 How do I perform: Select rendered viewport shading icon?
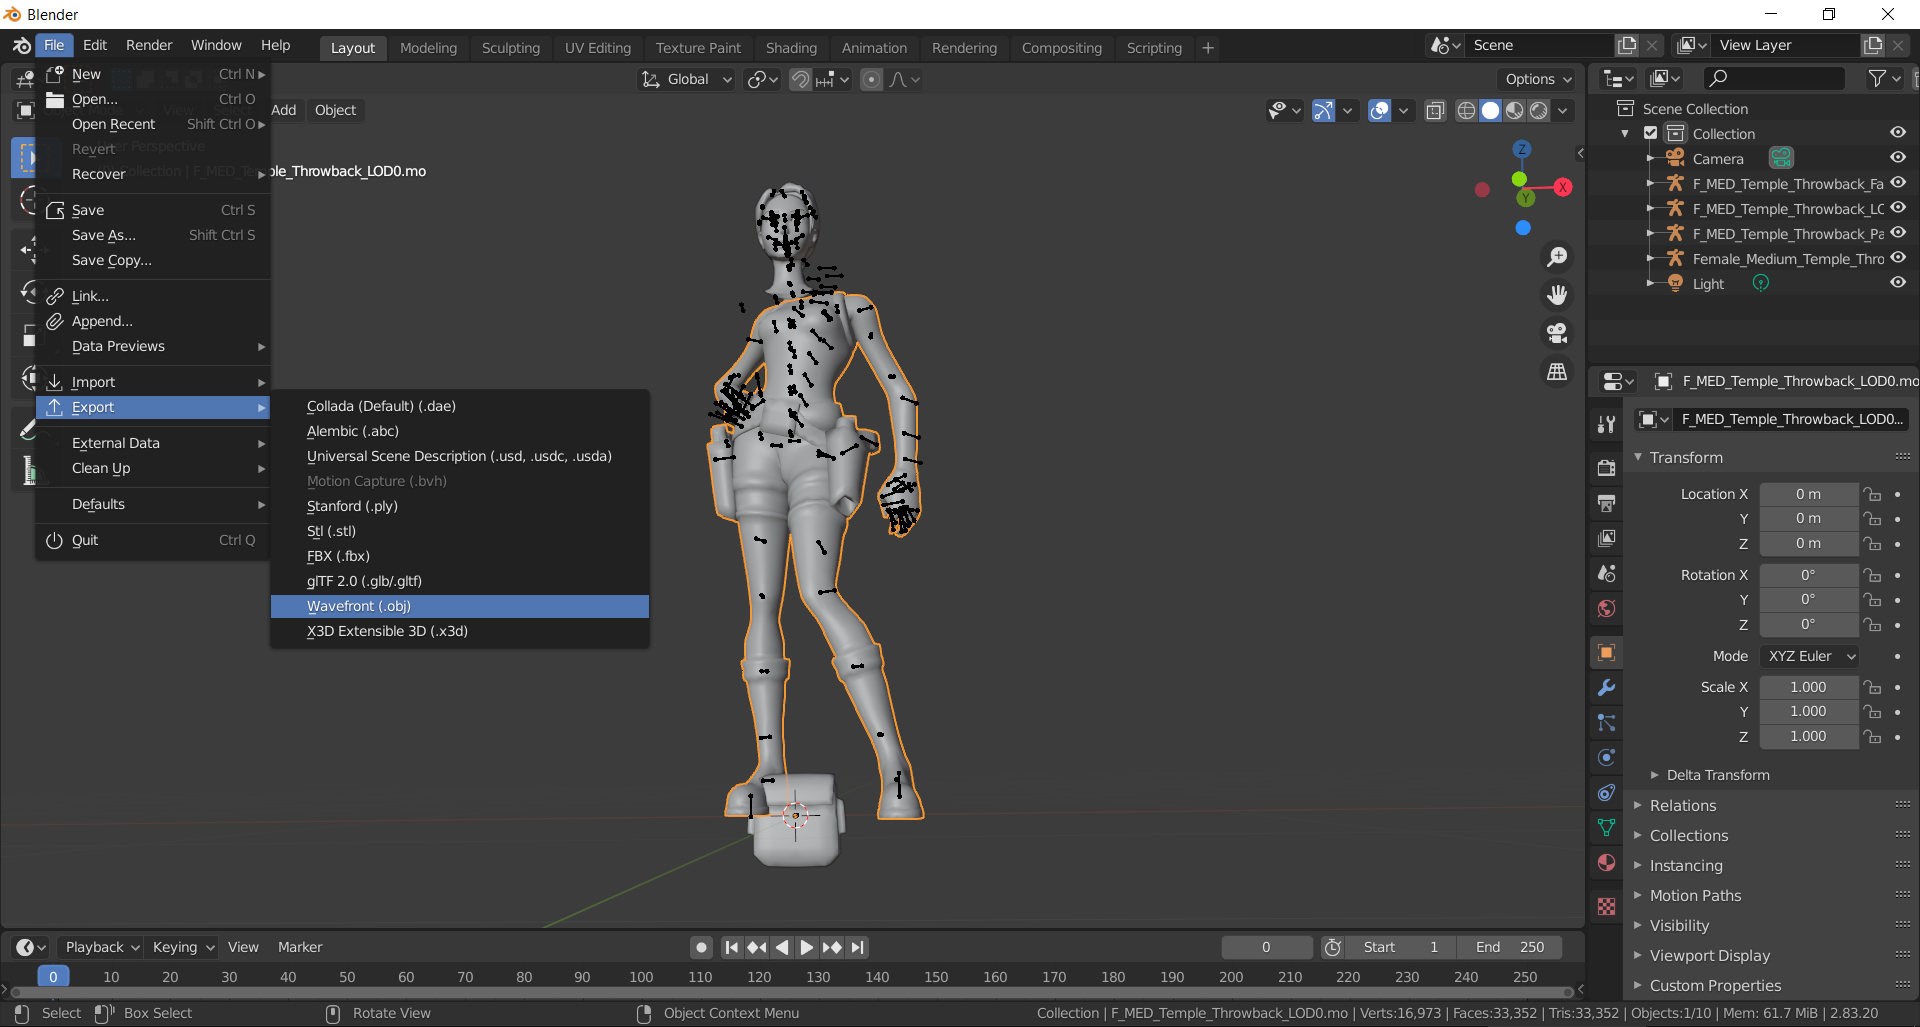click(x=1539, y=111)
